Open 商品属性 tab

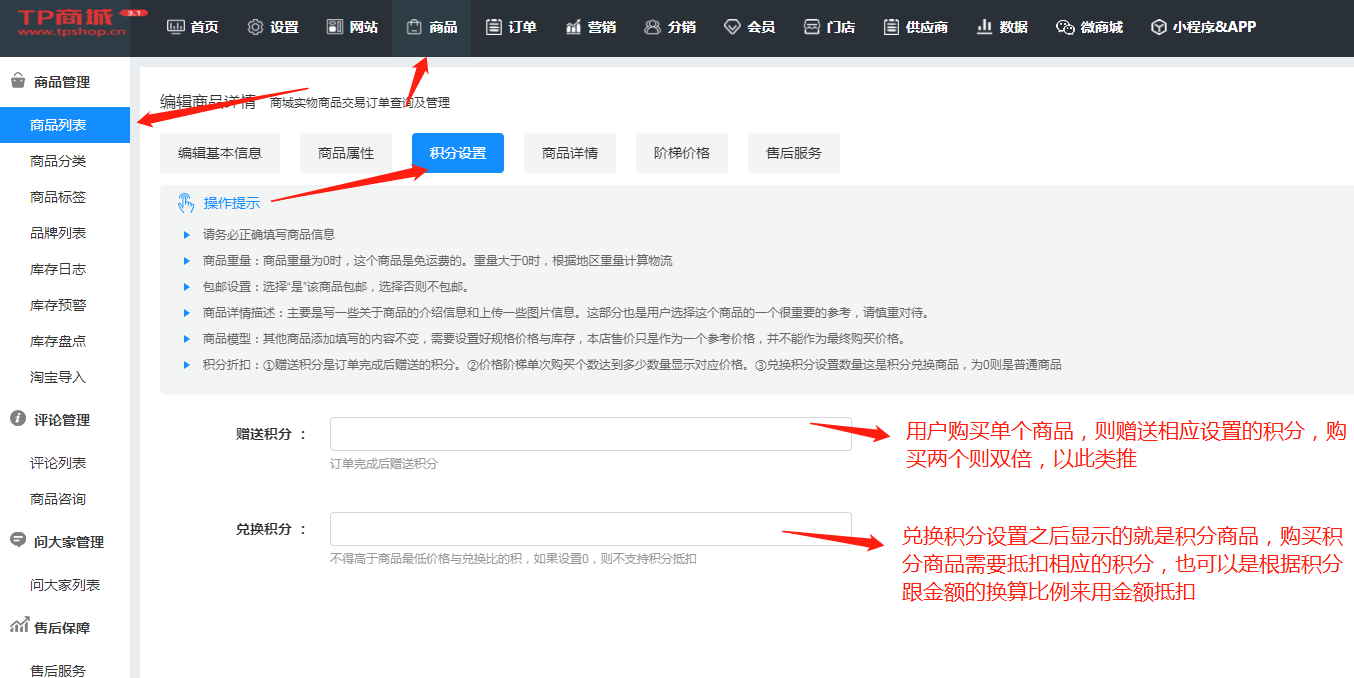pyautogui.click(x=346, y=153)
